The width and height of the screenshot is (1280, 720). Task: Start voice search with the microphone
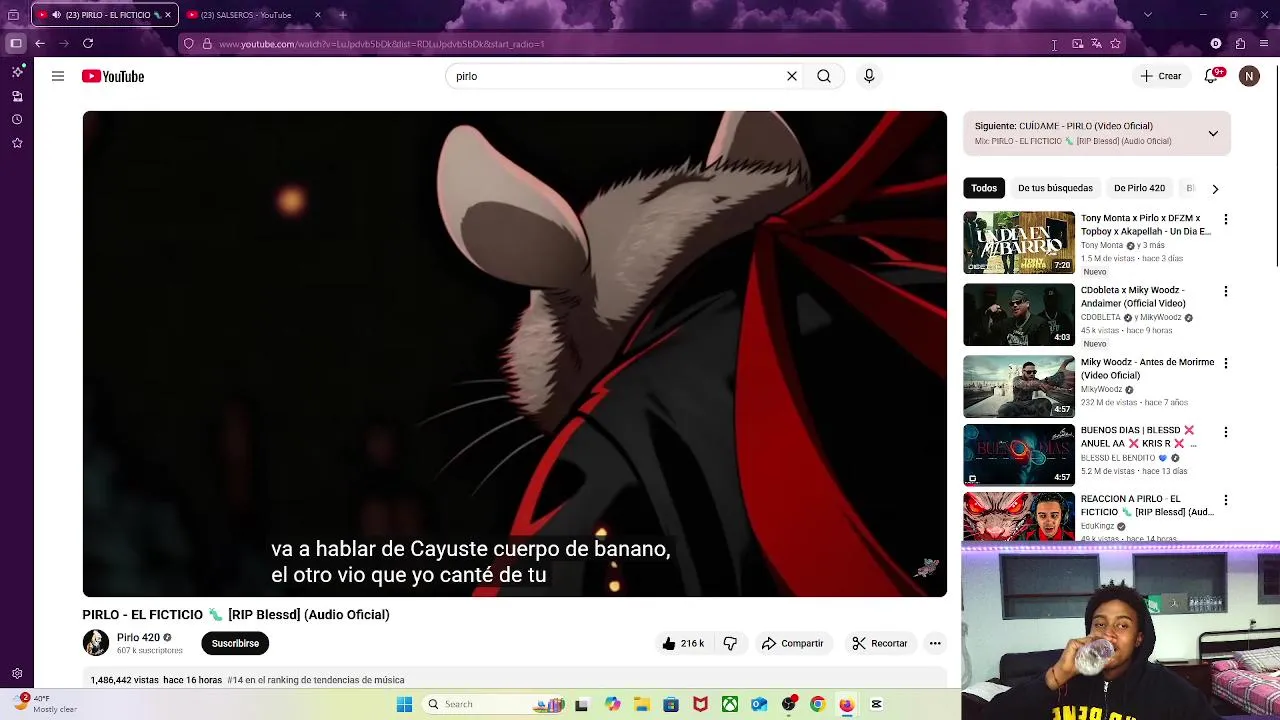(x=869, y=76)
